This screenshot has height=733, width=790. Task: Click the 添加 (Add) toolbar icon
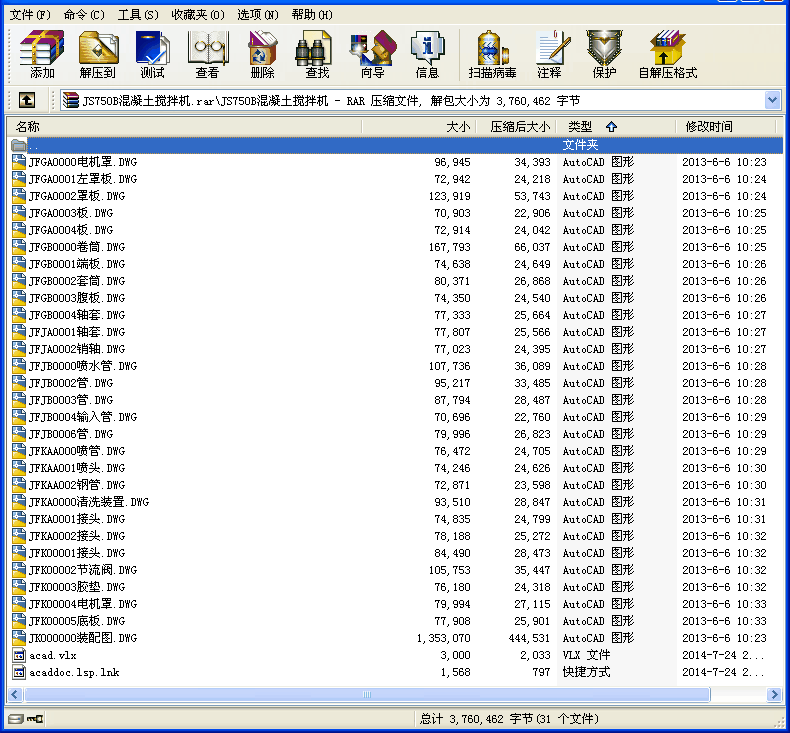tap(42, 54)
